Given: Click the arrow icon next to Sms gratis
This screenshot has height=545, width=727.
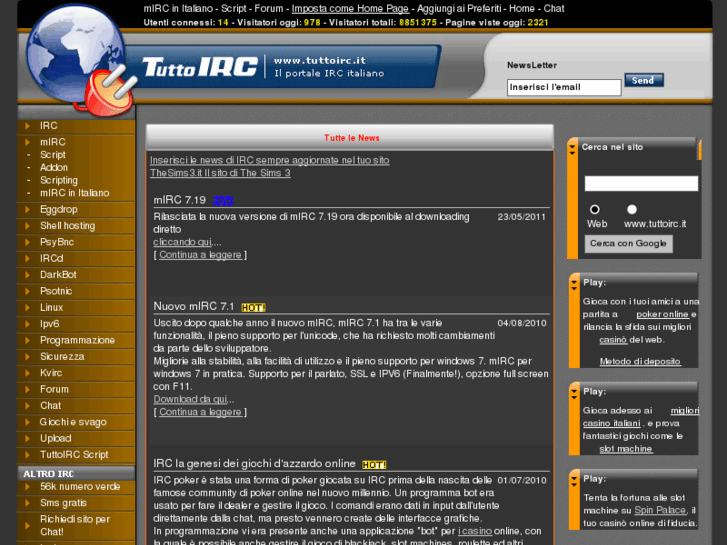Looking at the screenshot, I should coord(27,503).
